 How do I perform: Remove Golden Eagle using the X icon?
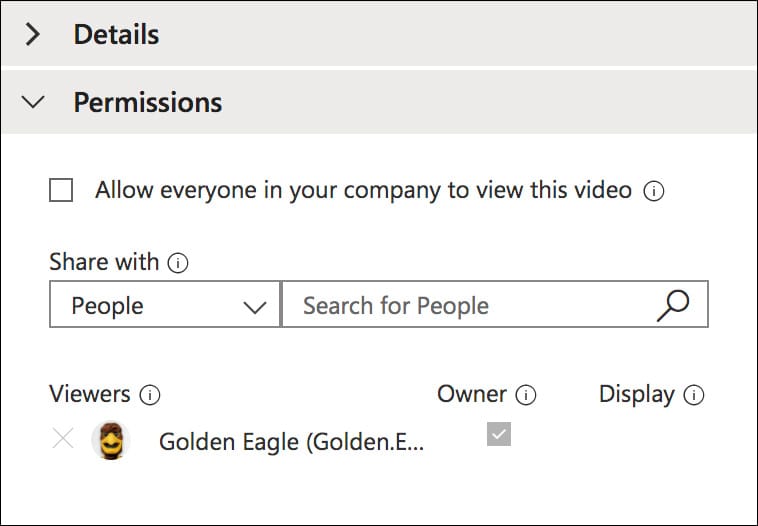(x=63, y=439)
